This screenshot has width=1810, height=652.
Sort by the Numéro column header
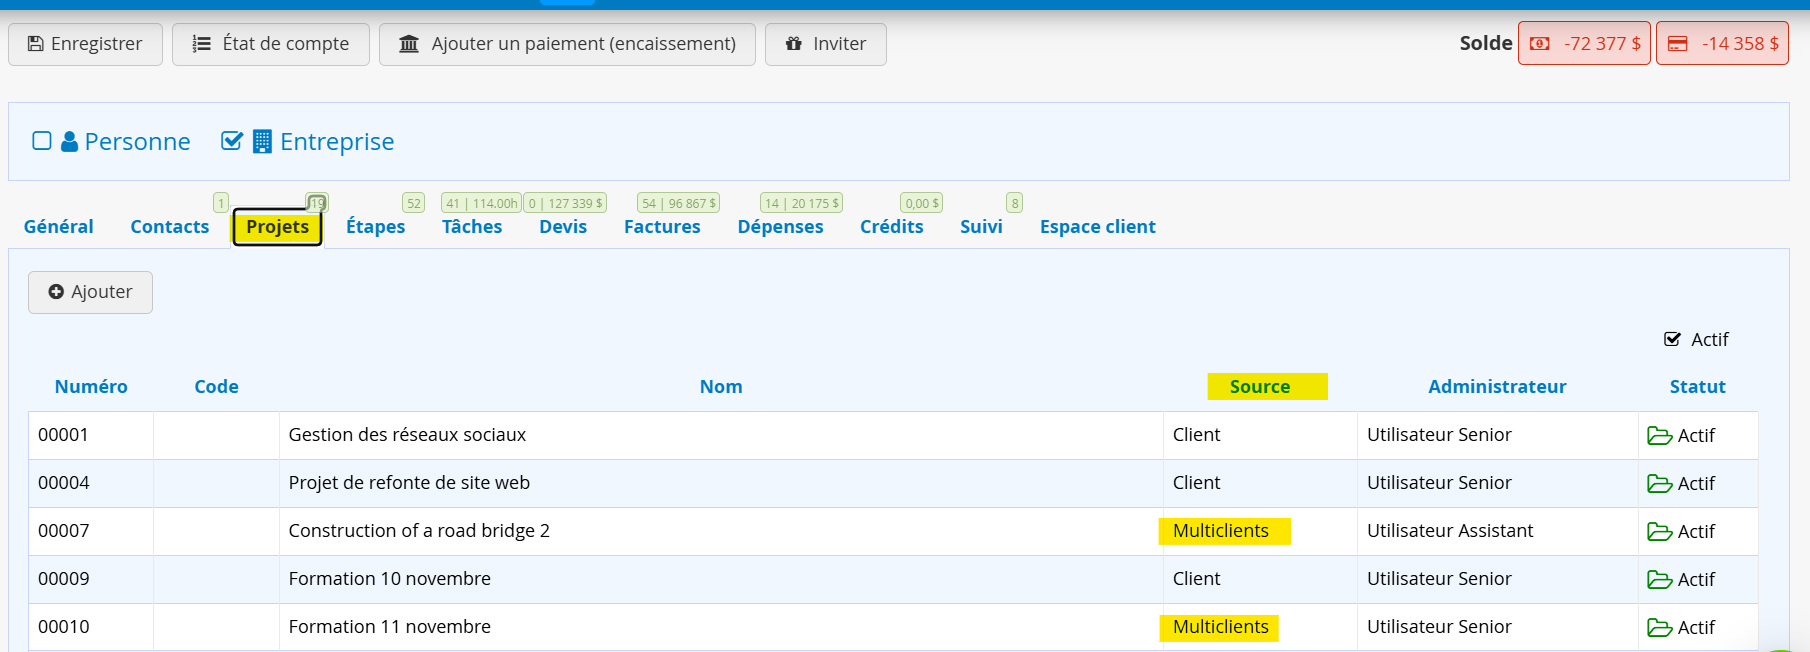91,387
